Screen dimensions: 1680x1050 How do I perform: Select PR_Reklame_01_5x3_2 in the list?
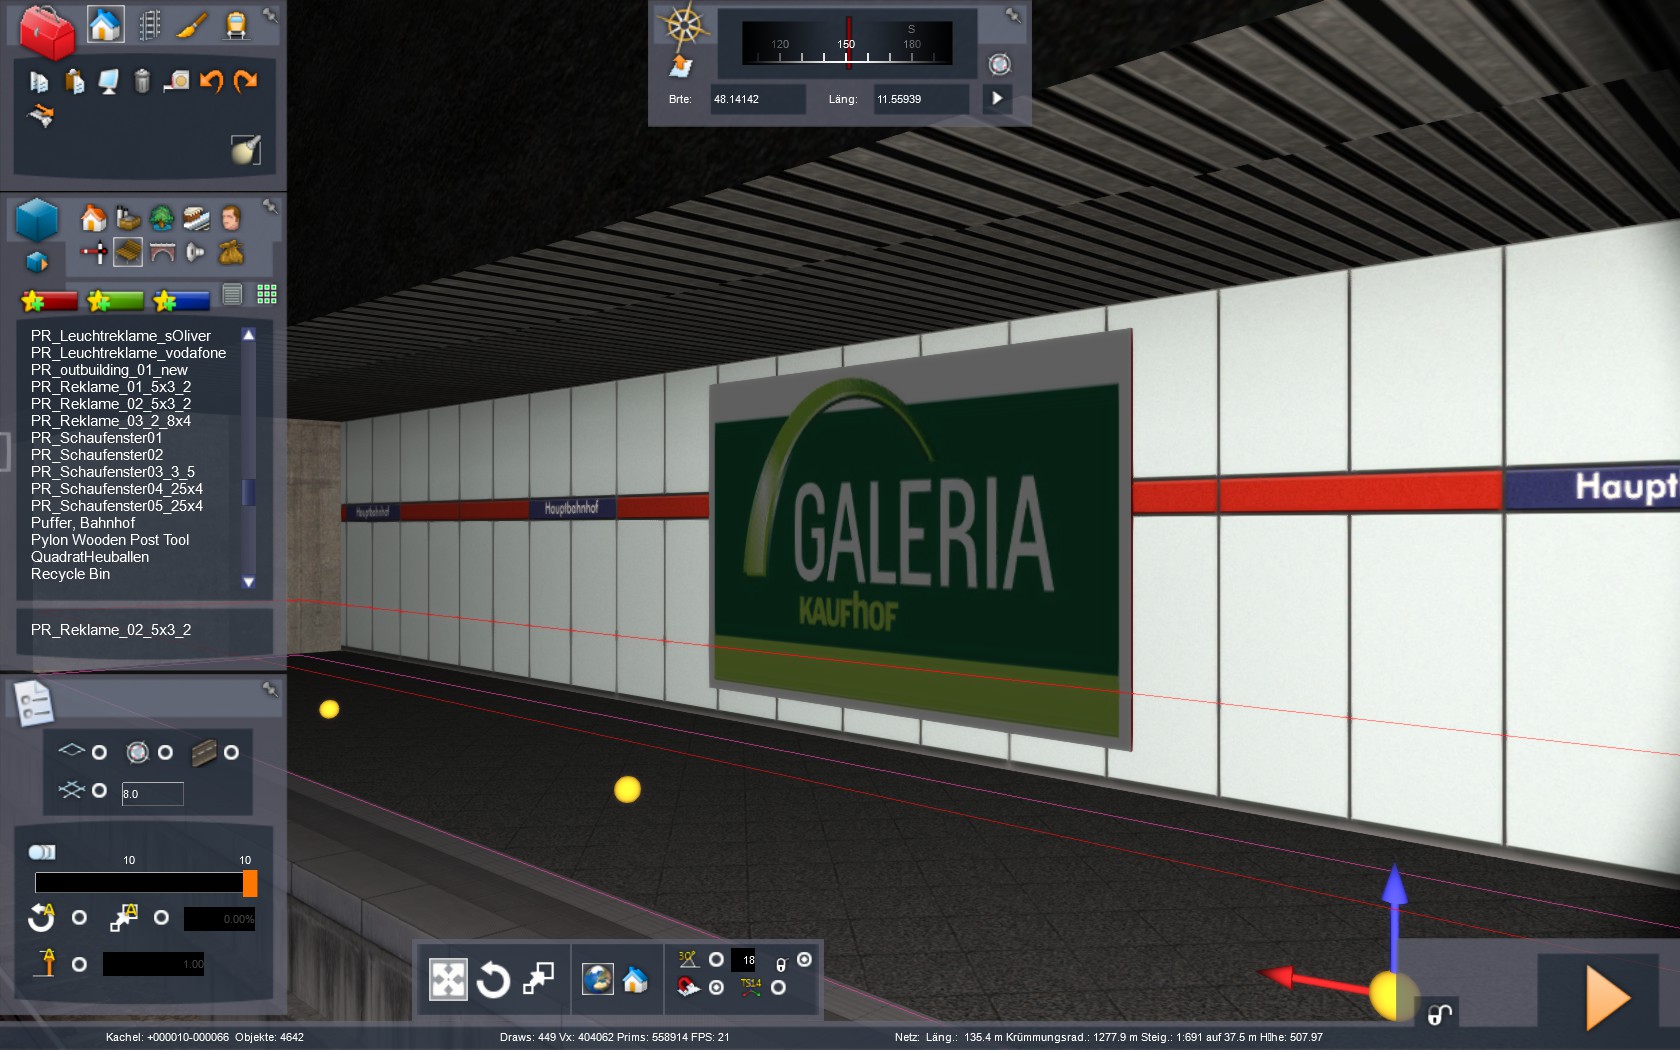coord(111,387)
